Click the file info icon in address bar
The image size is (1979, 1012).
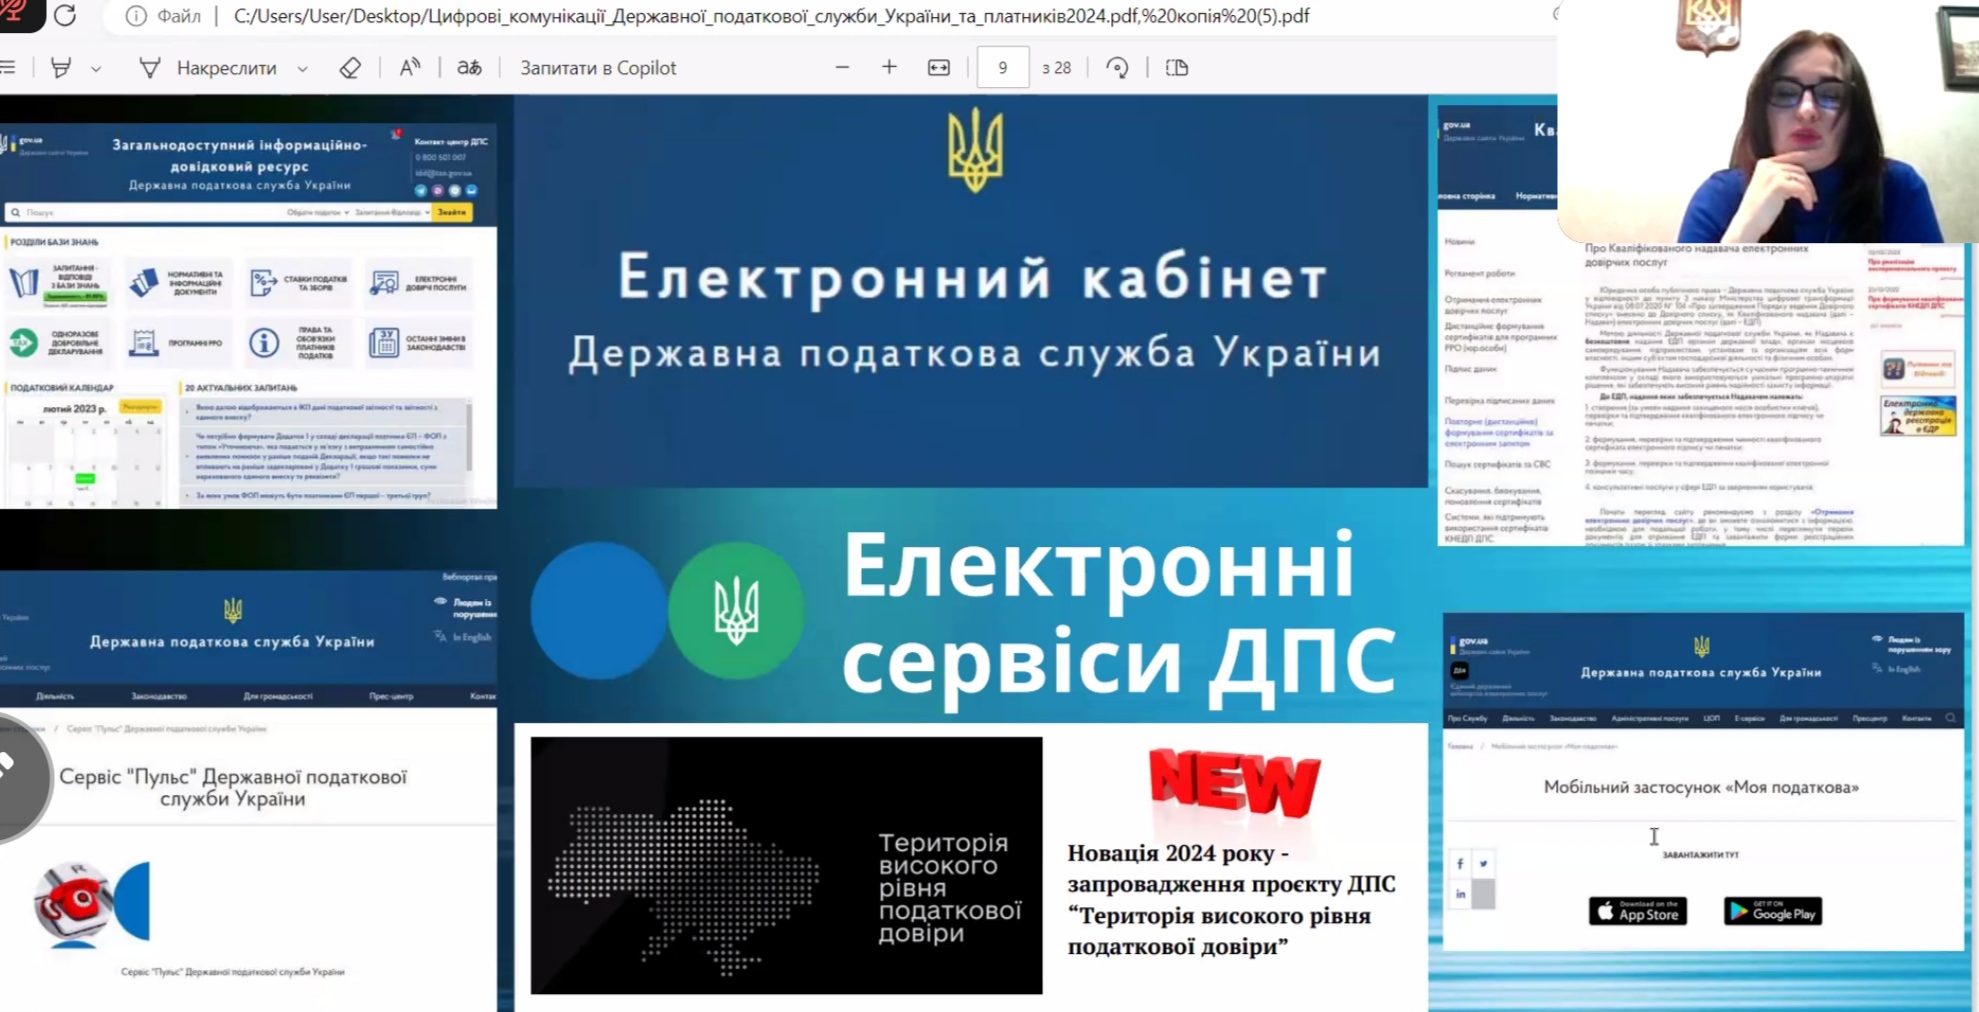(136, 16)
